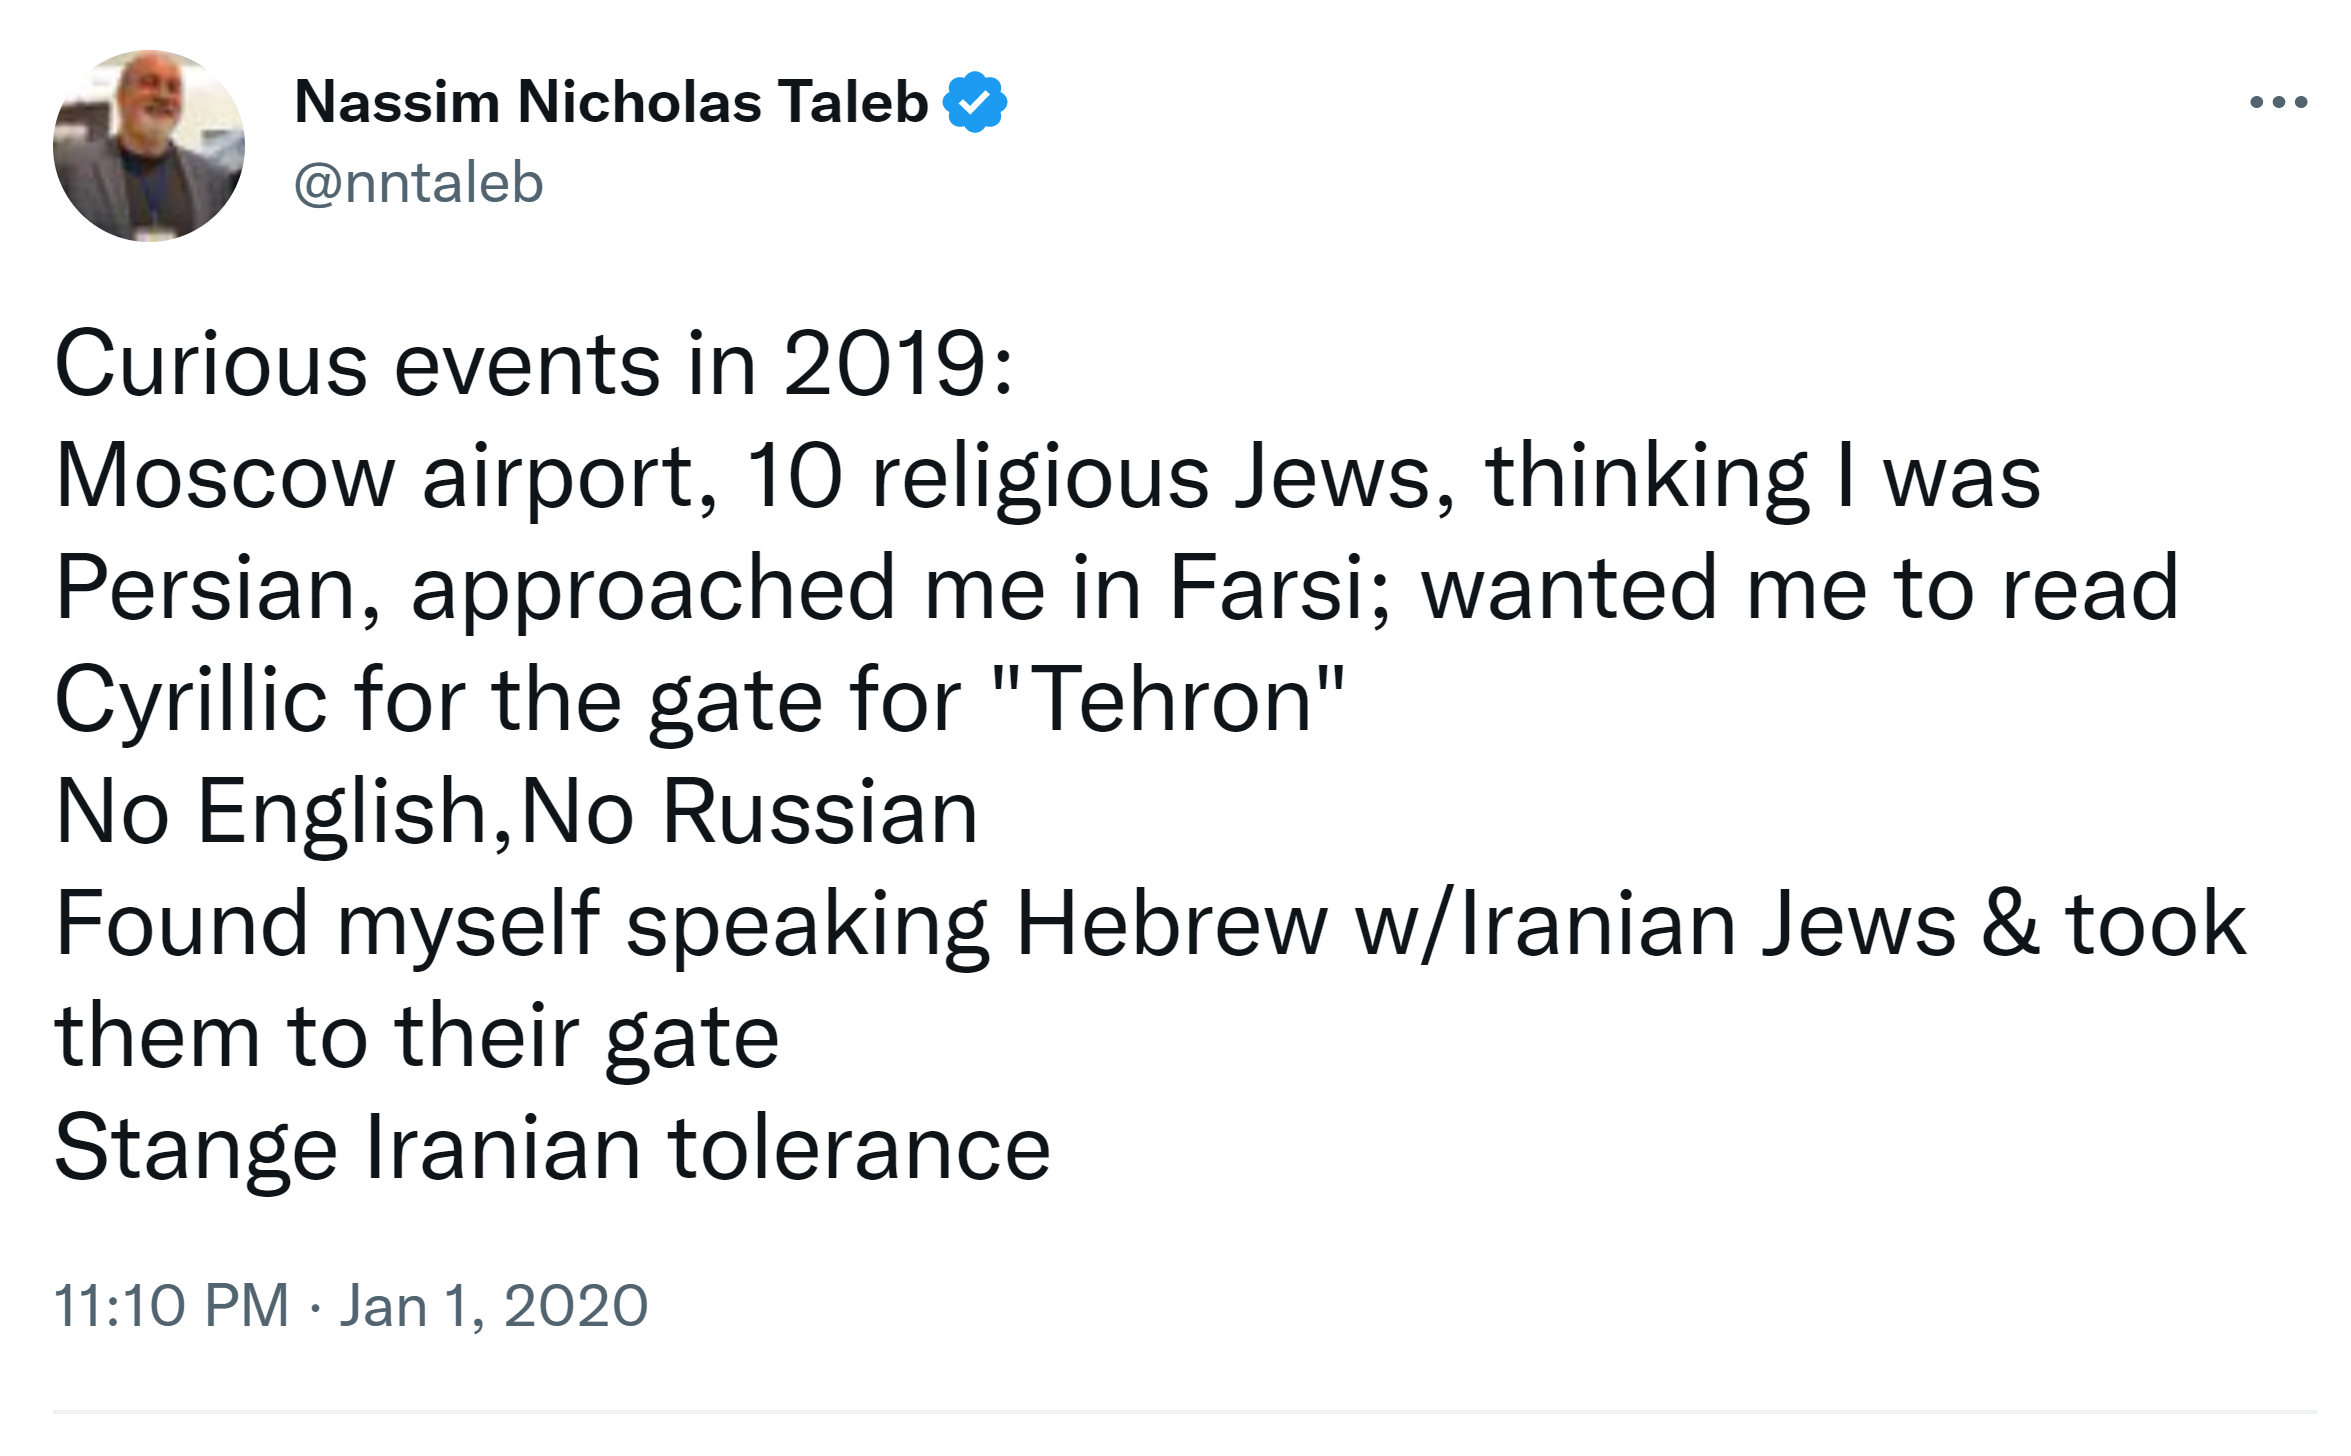Click the blue verified checkmark badge

pyautogui.click(x=974, y=102)
